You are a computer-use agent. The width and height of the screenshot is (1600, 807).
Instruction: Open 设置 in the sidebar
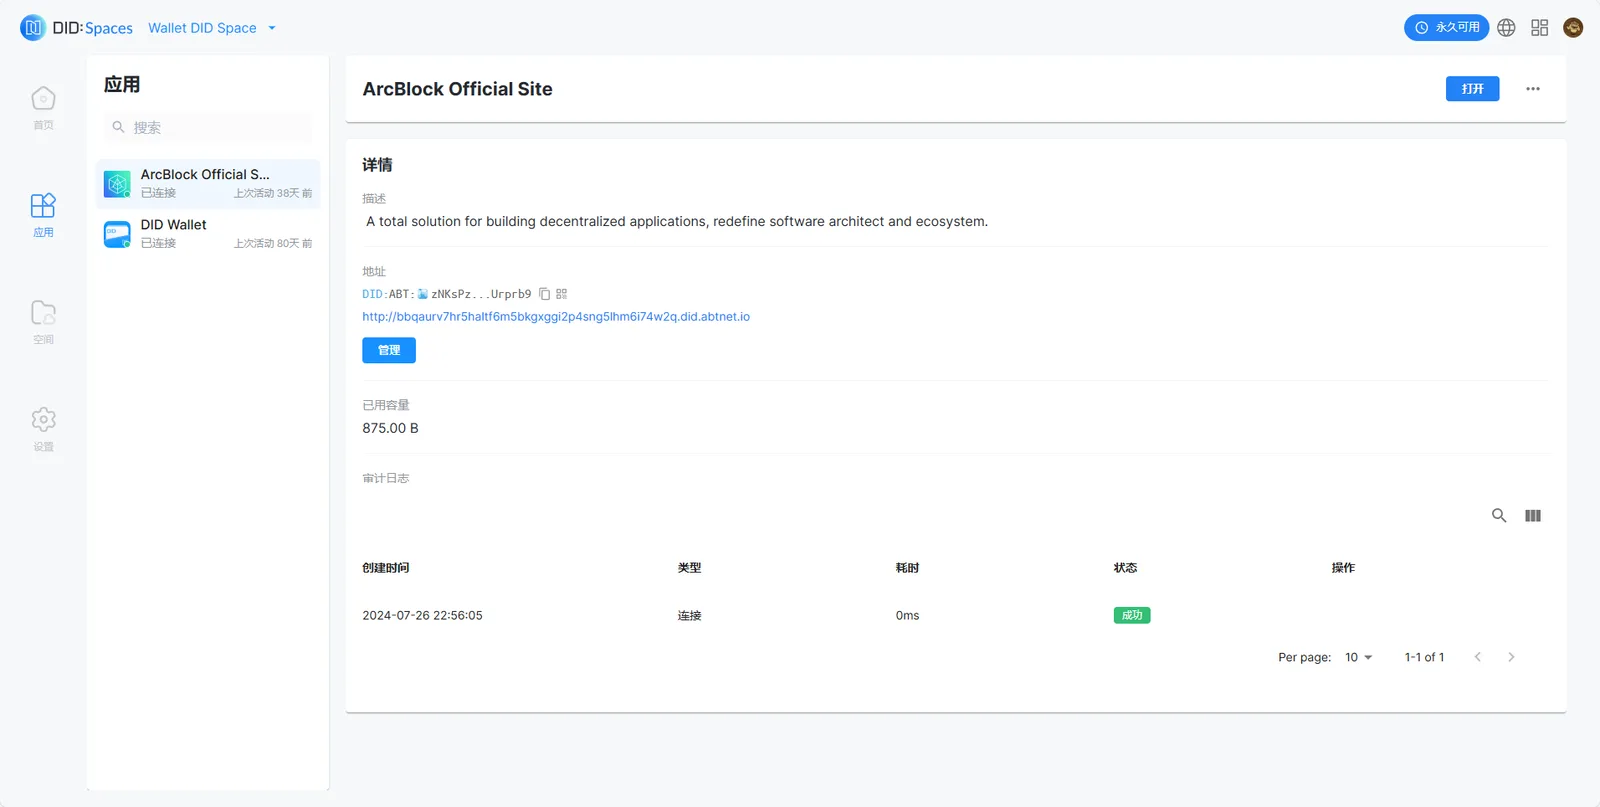coord(43,430)
